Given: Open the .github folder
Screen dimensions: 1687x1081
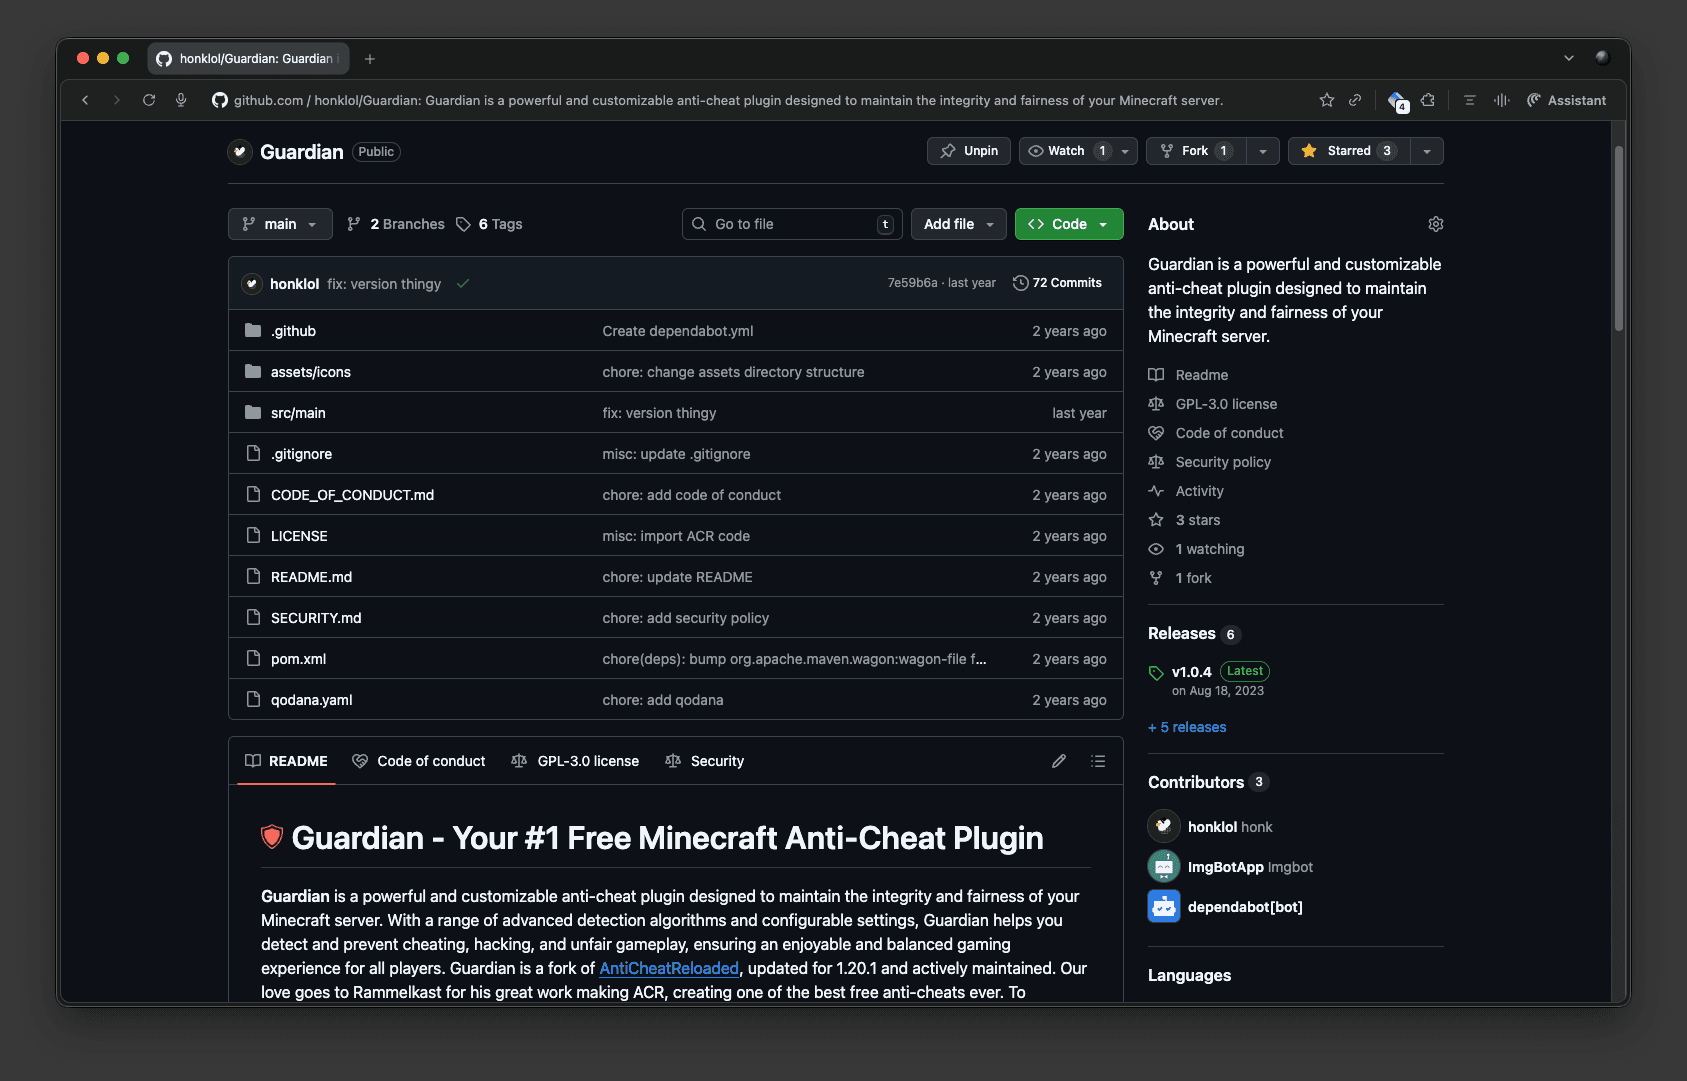Looking at the screenshot, I should (293, 331).
